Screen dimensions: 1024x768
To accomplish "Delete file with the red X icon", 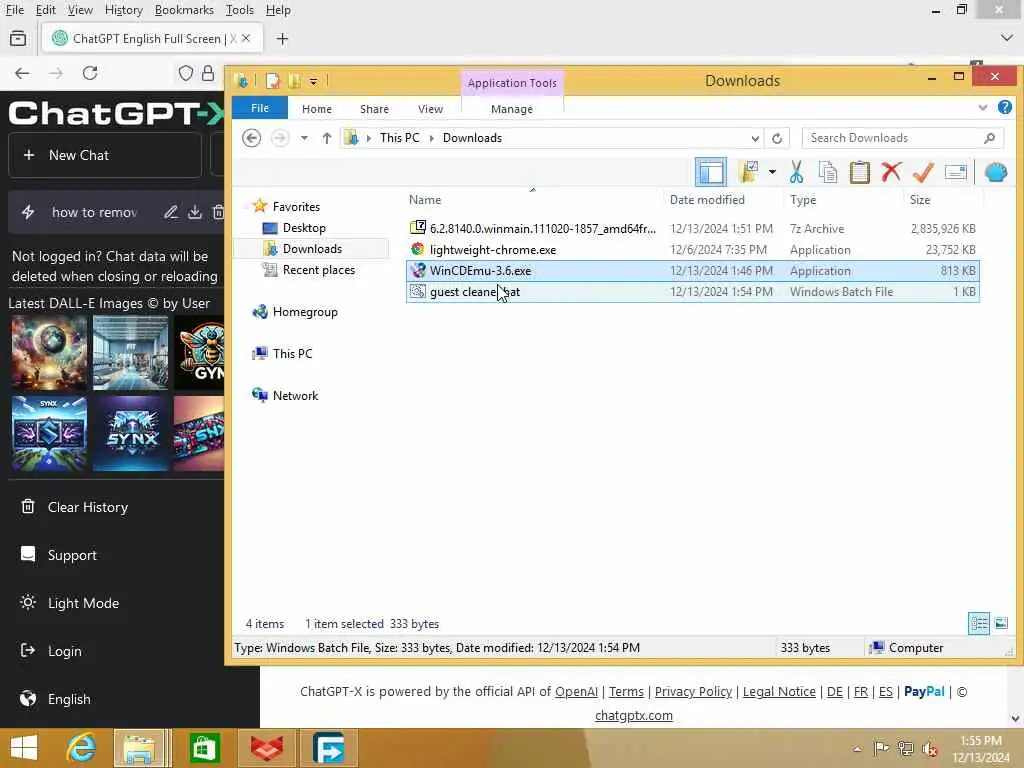I will pos(891,172).
